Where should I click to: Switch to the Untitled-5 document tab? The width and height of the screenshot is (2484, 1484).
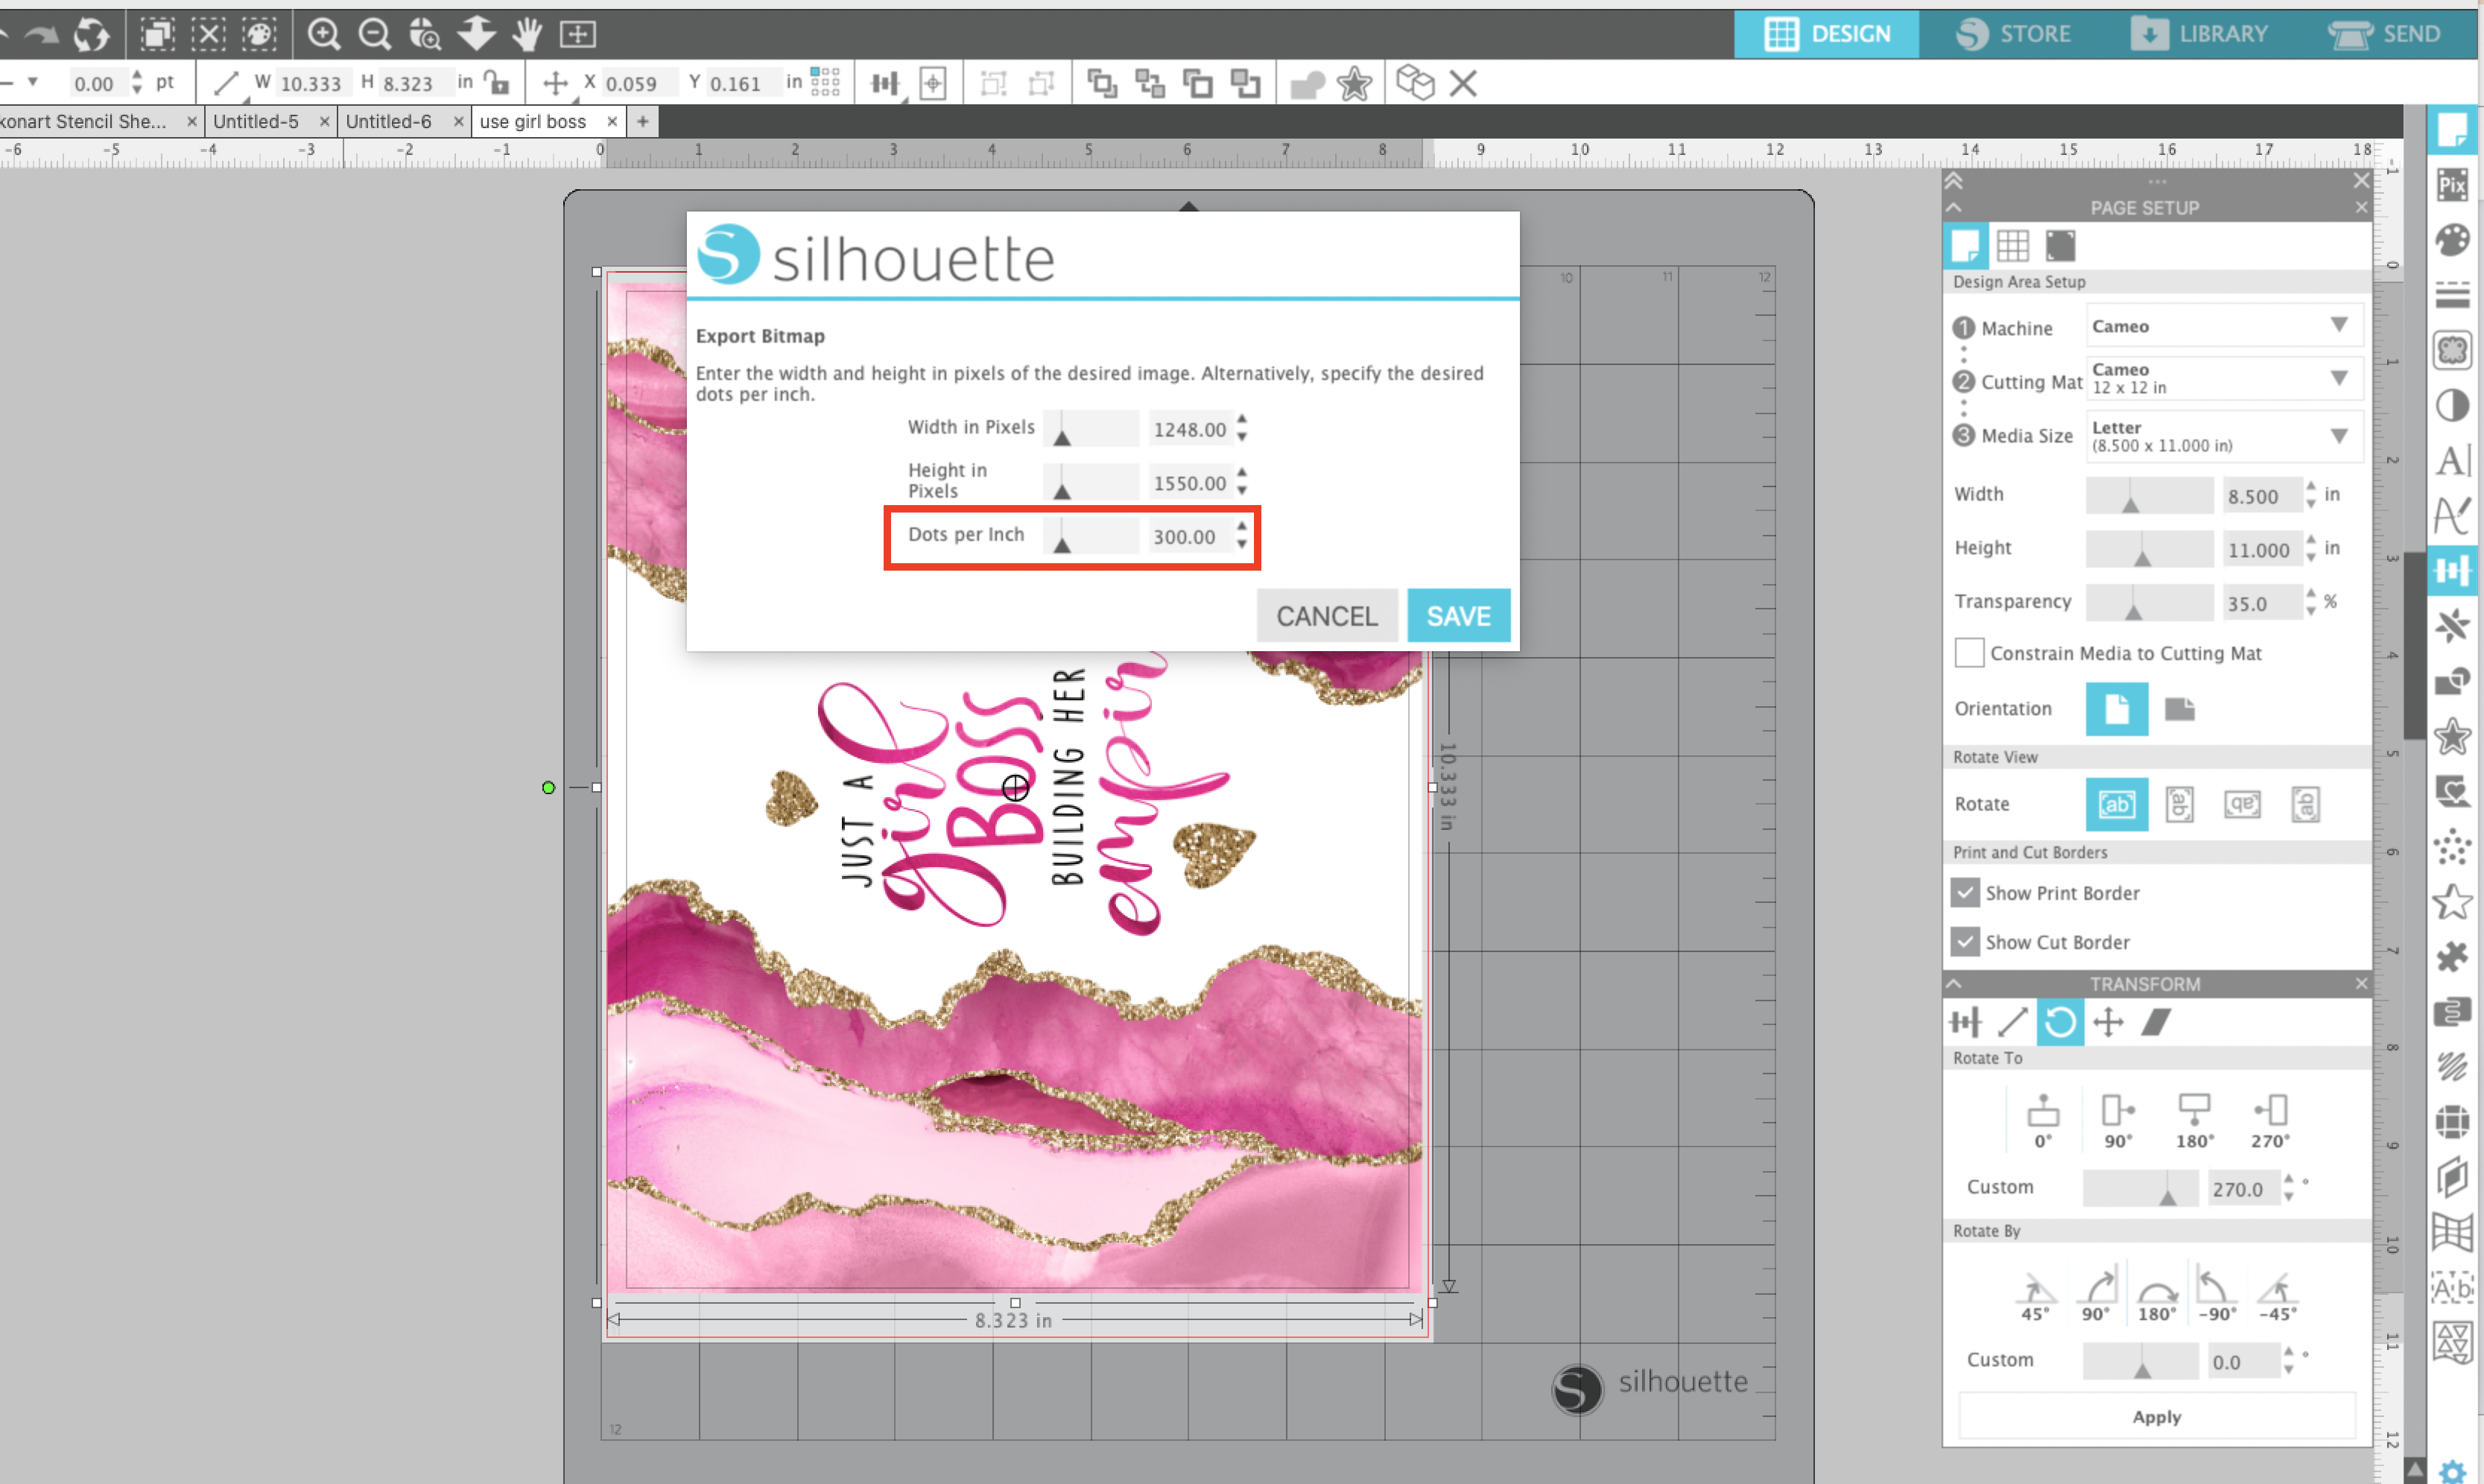(x=256, y=122)
